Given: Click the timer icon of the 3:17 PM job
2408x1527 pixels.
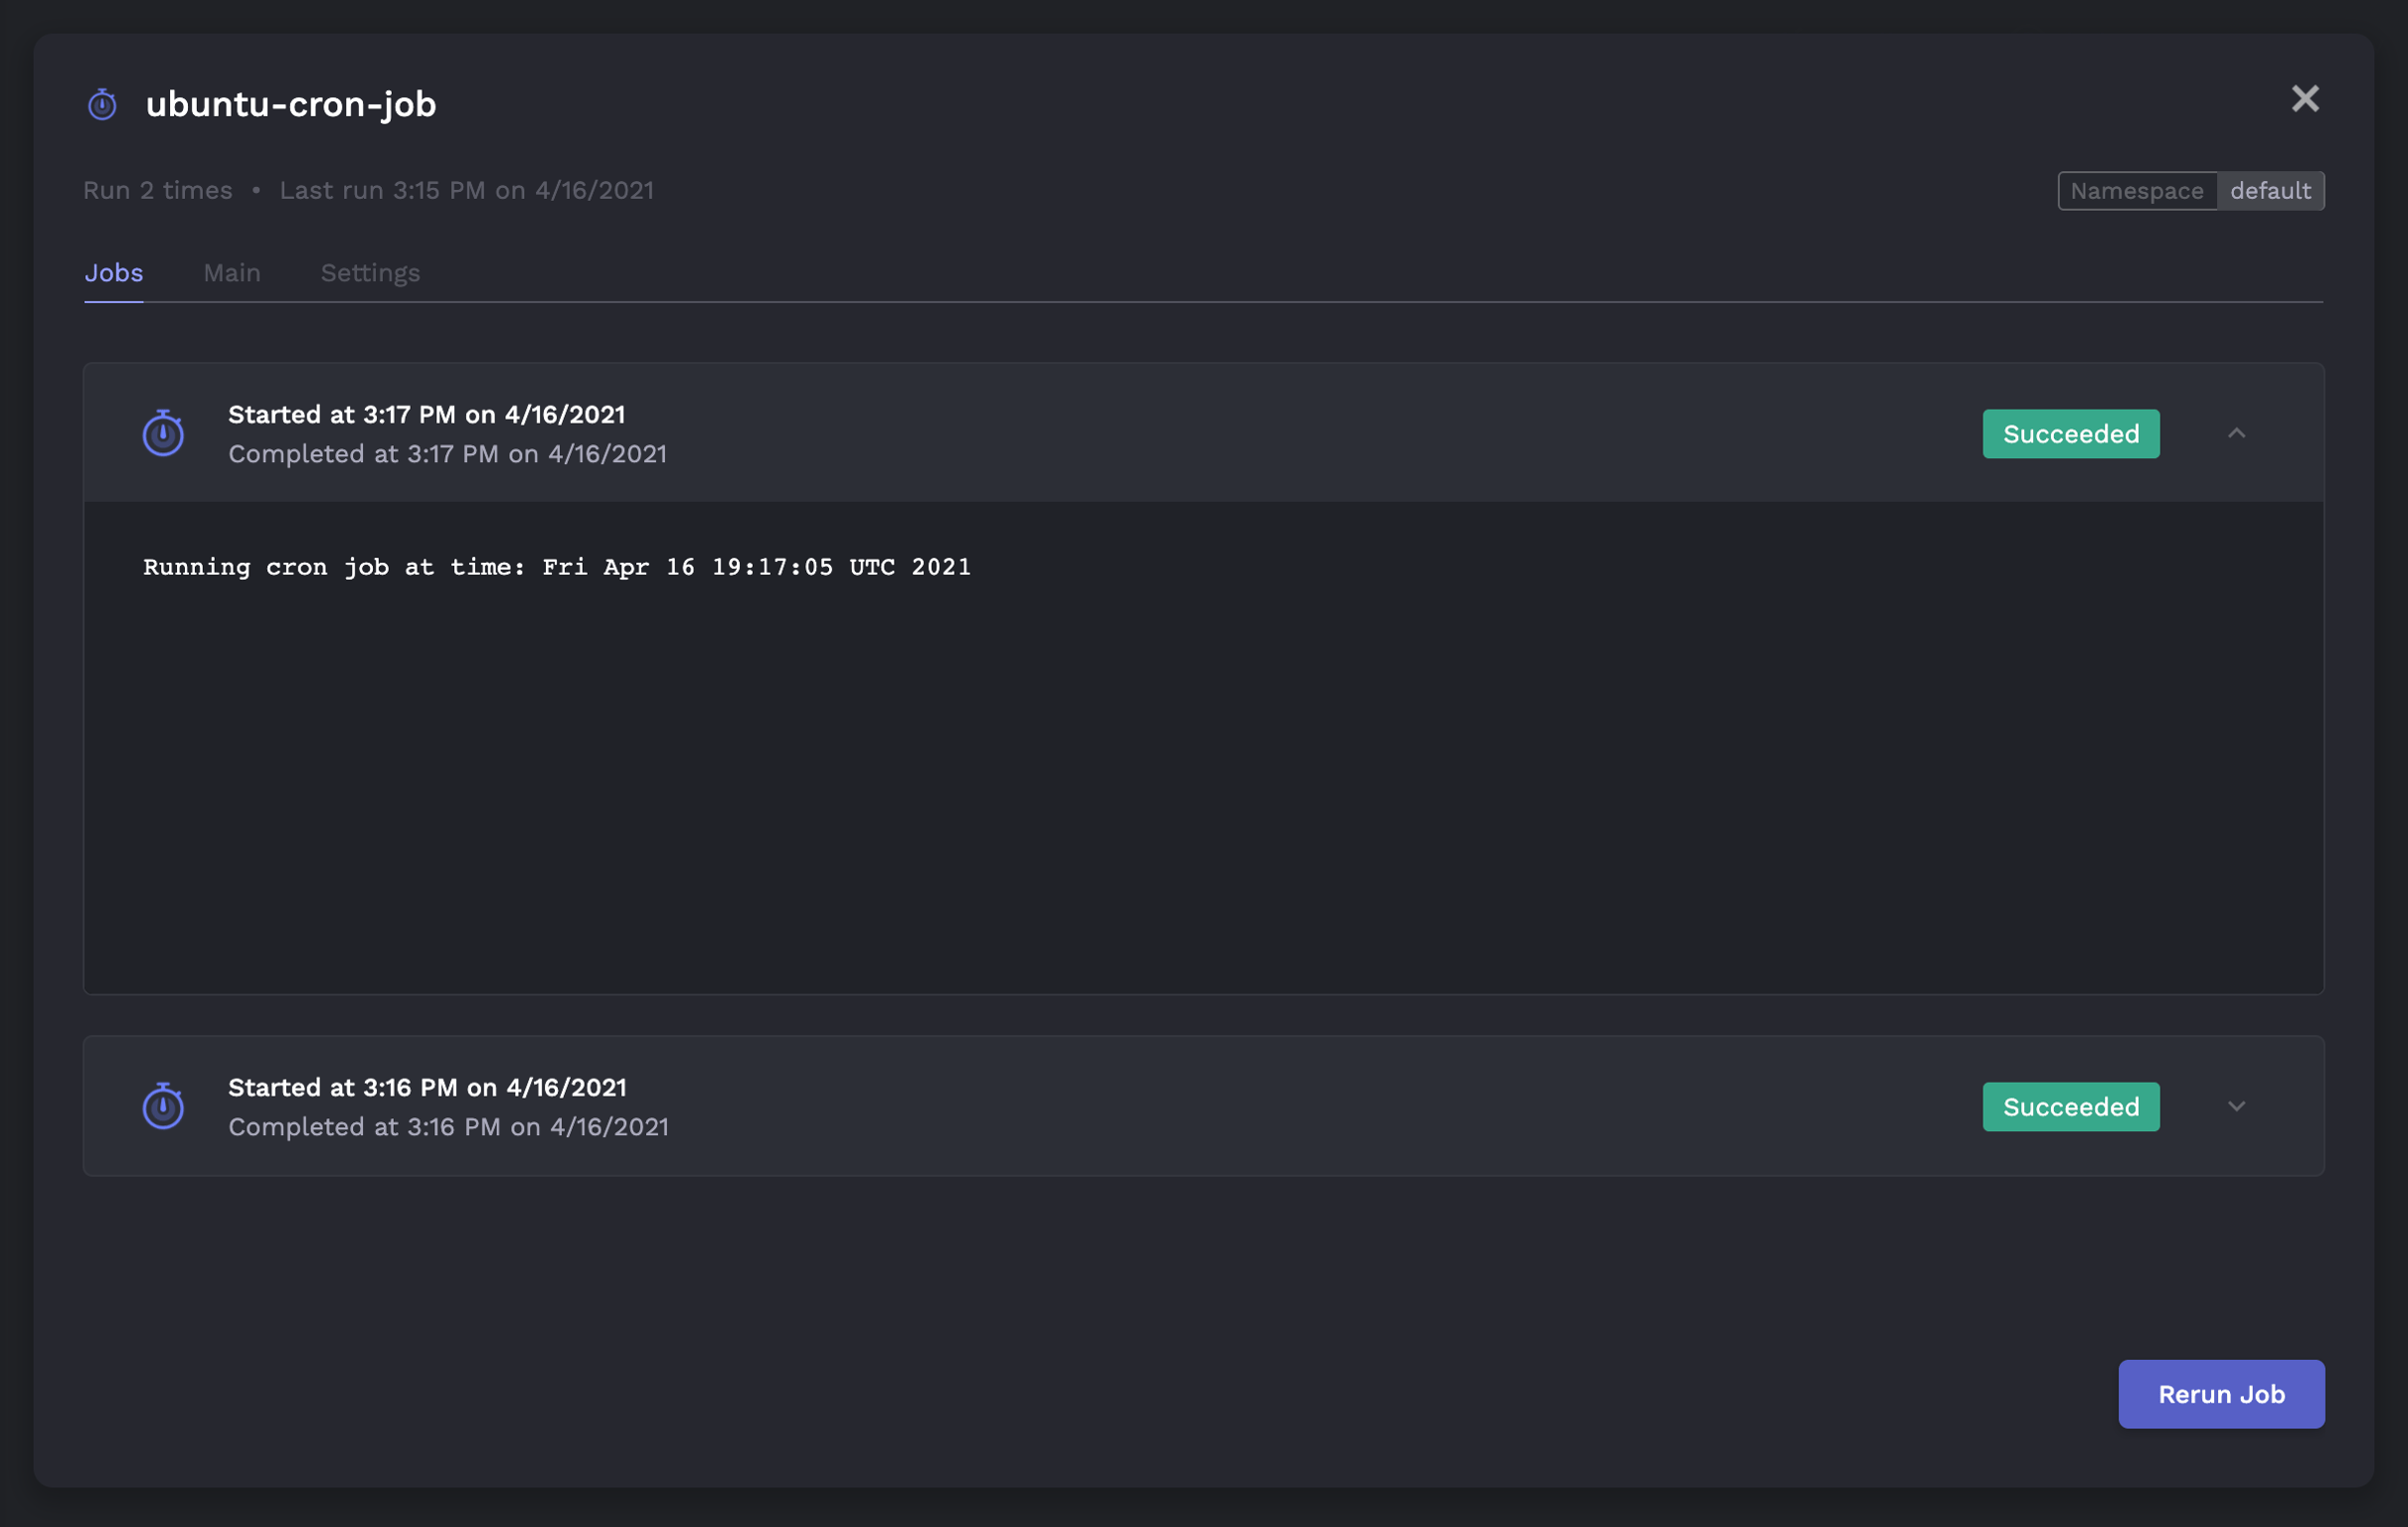Looking at the screenshot, I should [163, 433].
